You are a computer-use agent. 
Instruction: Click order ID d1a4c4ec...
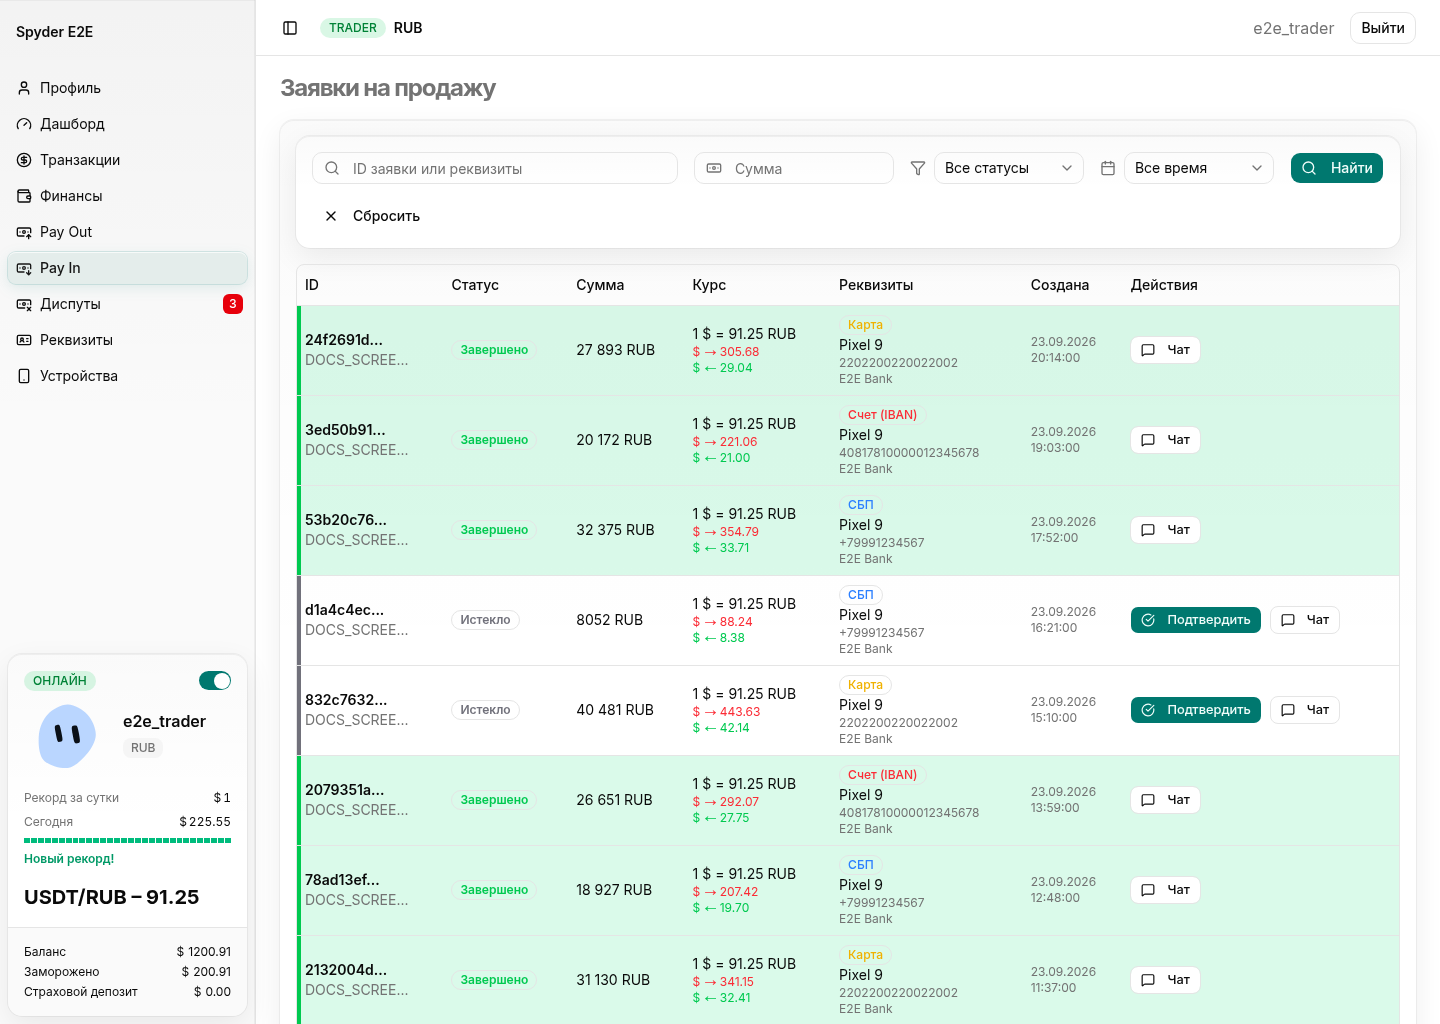coord(344,610)
